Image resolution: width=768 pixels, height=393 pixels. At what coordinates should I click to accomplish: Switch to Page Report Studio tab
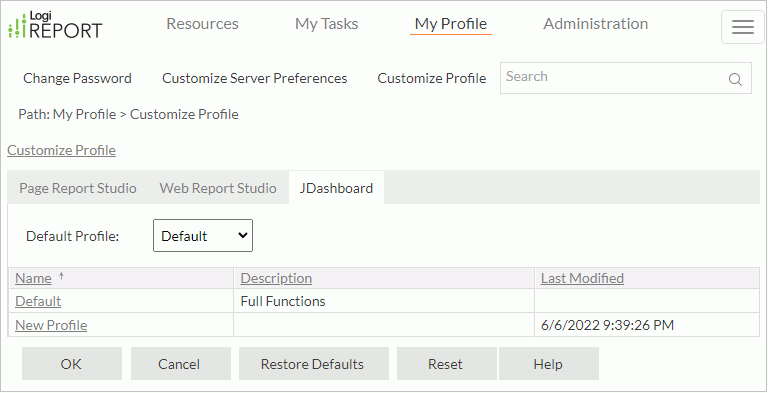[78, 188]
